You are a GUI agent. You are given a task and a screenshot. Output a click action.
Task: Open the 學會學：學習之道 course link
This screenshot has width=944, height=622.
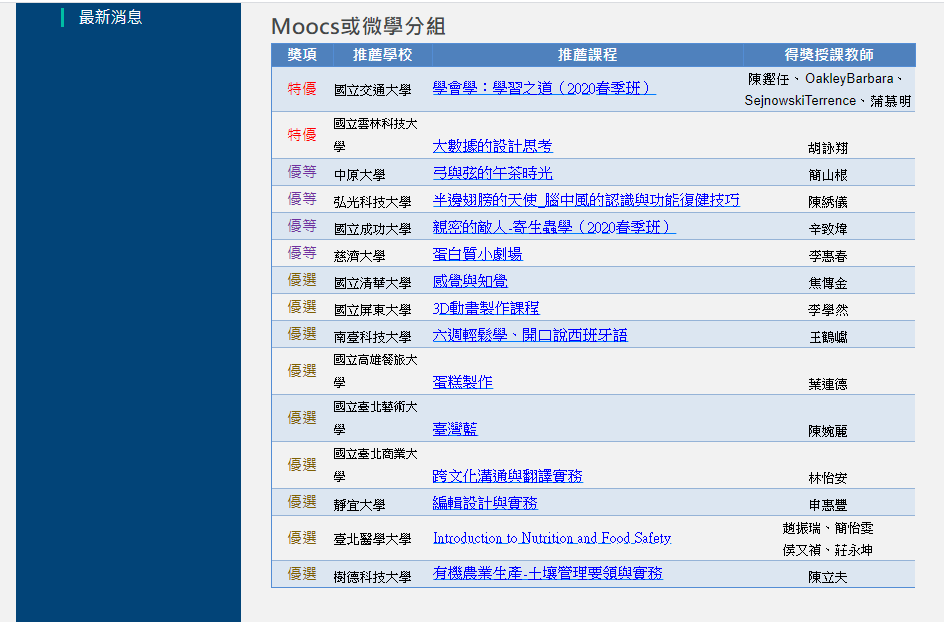(543, 88)
